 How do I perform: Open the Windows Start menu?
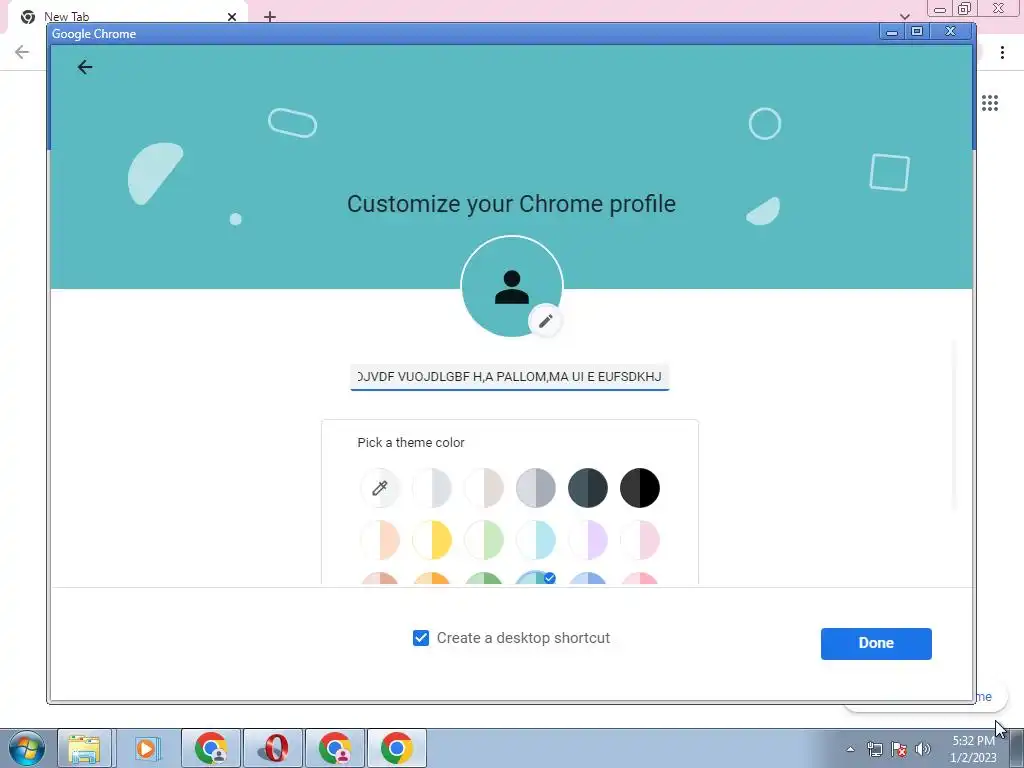click(x=27, y=748)
